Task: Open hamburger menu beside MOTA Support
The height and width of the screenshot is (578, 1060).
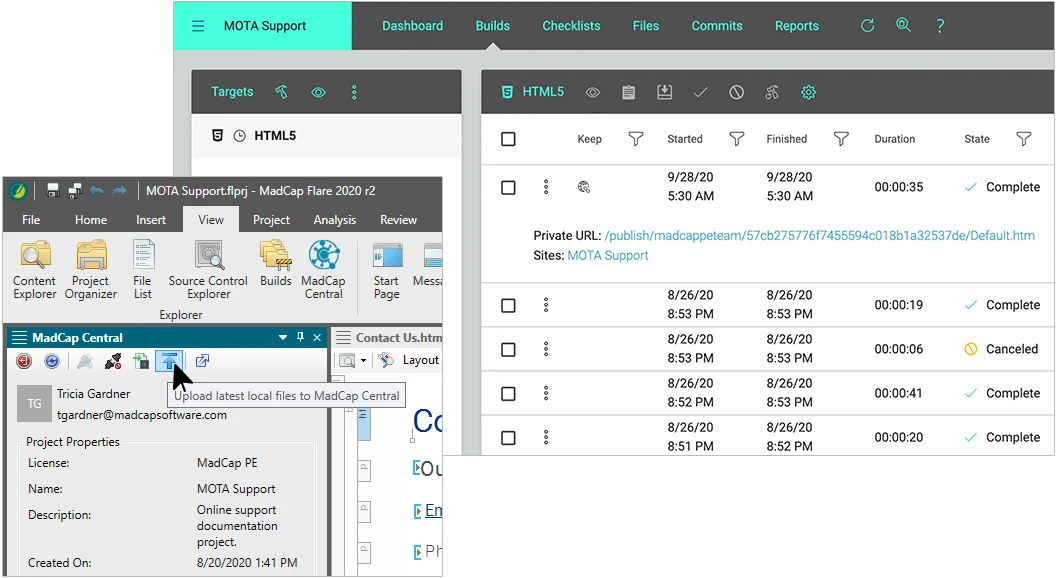Action: point(198,26)
